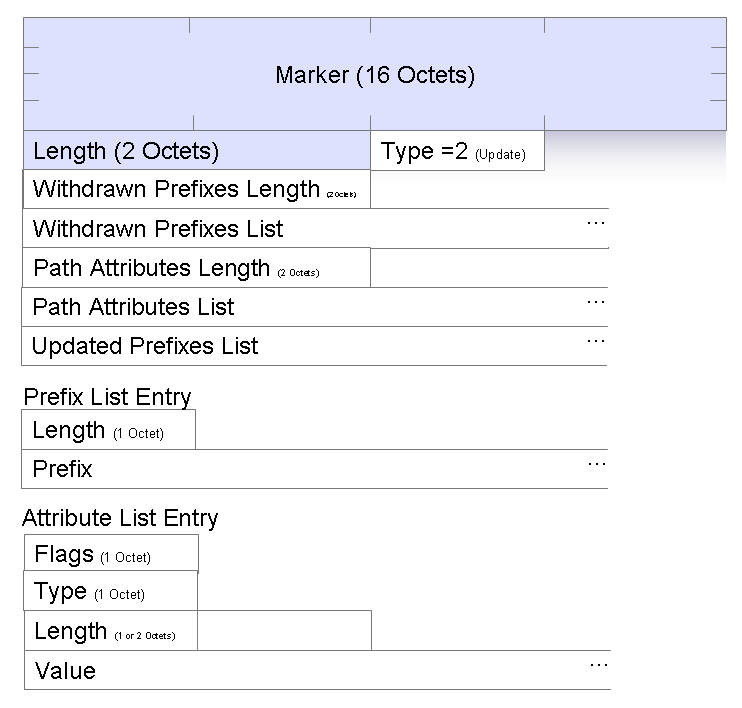Click the Marker (16 Octets) field

(x=374, y=75)
